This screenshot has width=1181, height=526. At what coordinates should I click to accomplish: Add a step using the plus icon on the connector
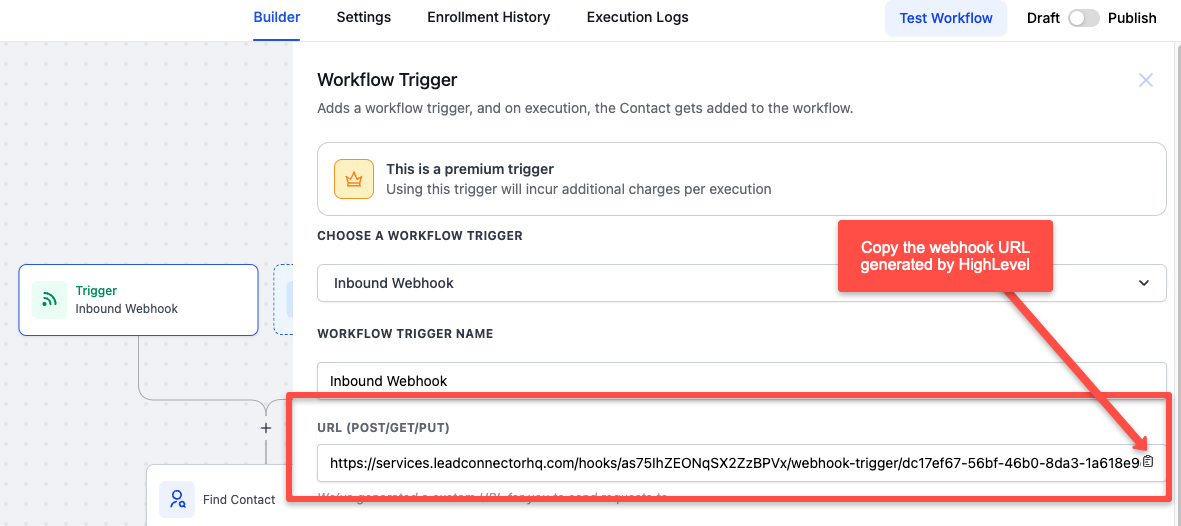265,428
